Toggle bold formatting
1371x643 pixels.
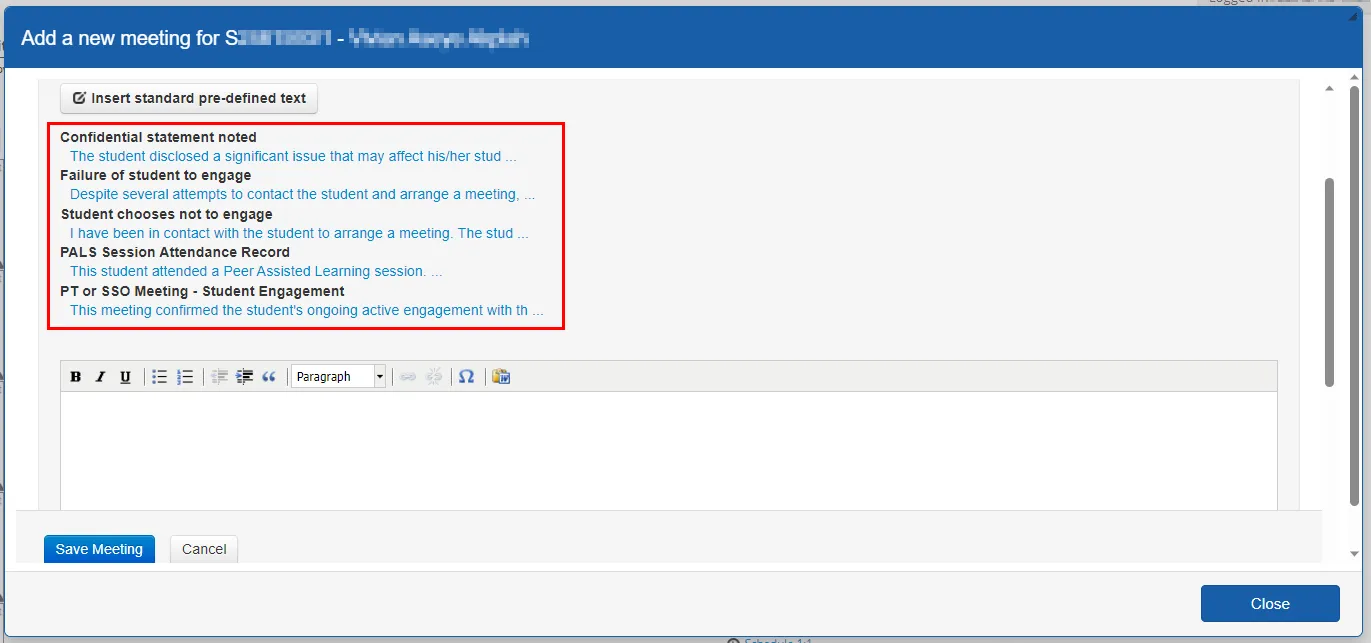[x=76, y=376]
